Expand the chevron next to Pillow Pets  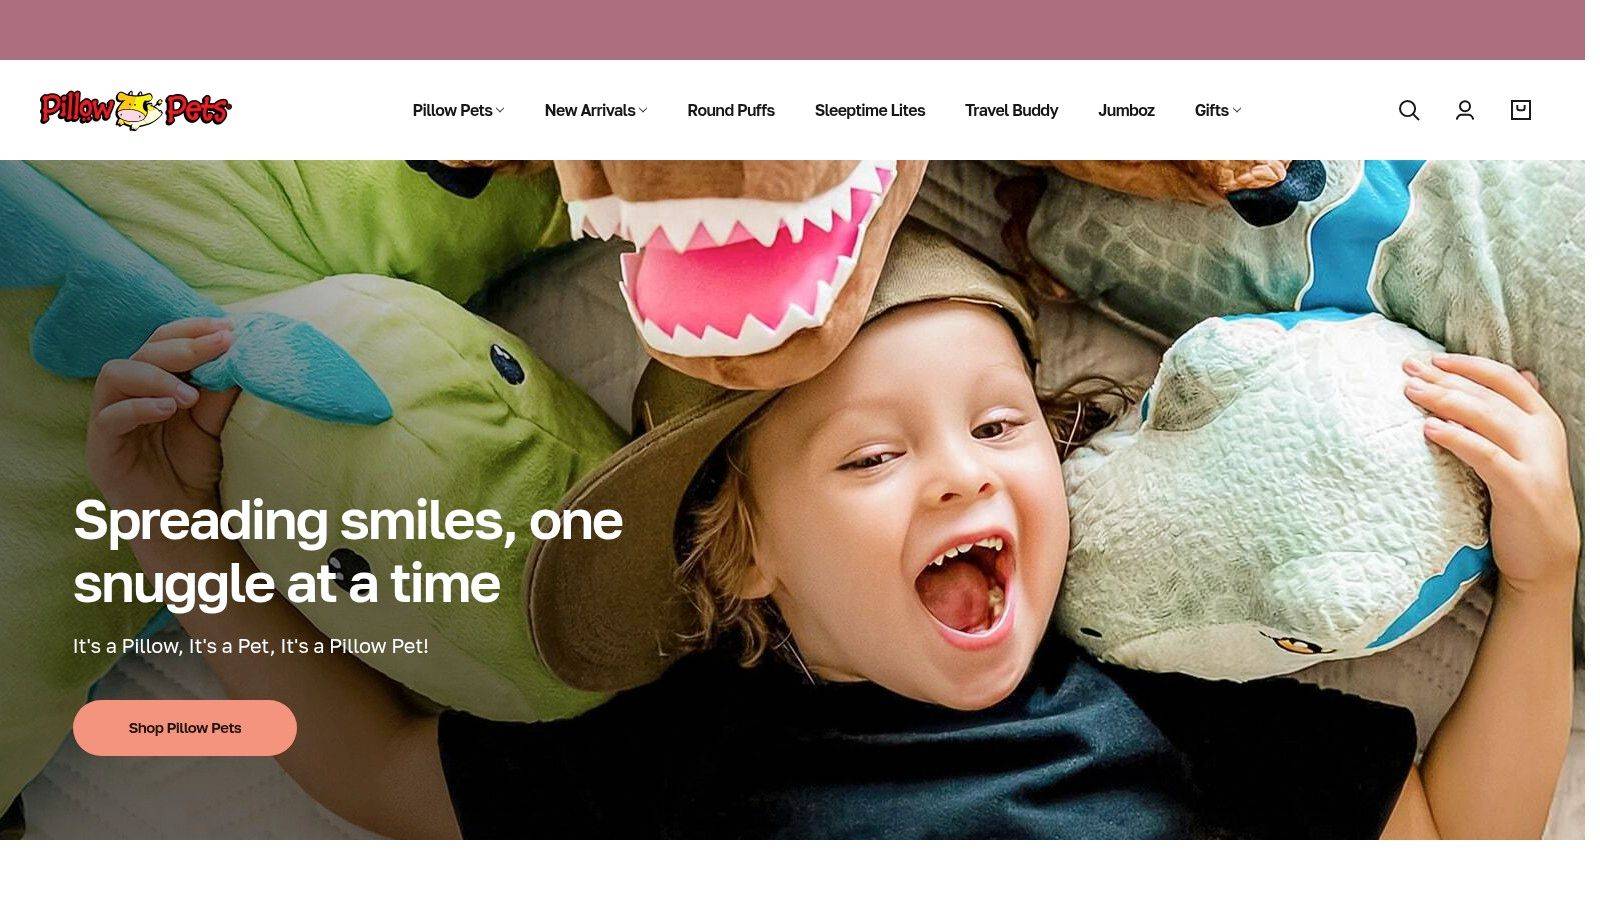(x=500, y=110)
